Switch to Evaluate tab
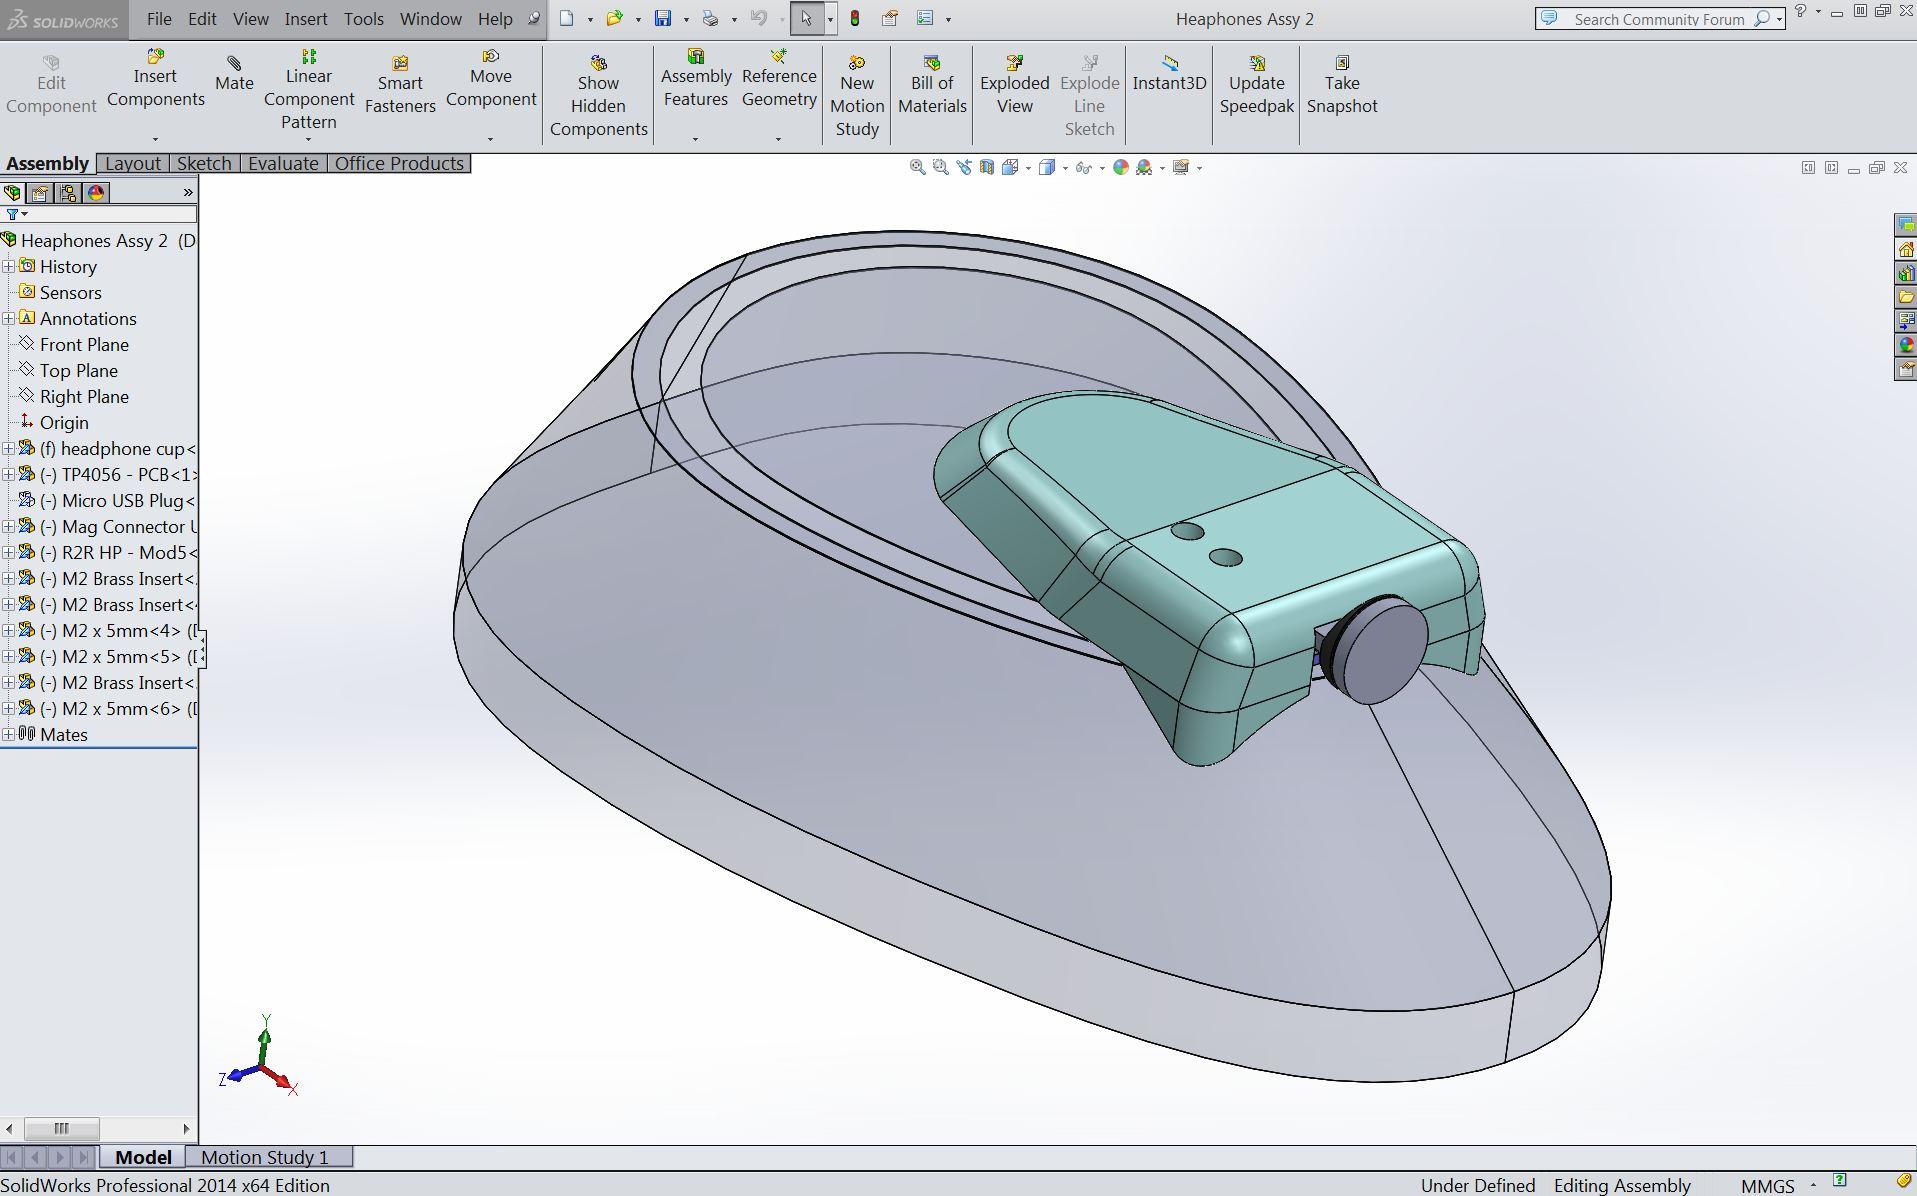 coord(283,164)
